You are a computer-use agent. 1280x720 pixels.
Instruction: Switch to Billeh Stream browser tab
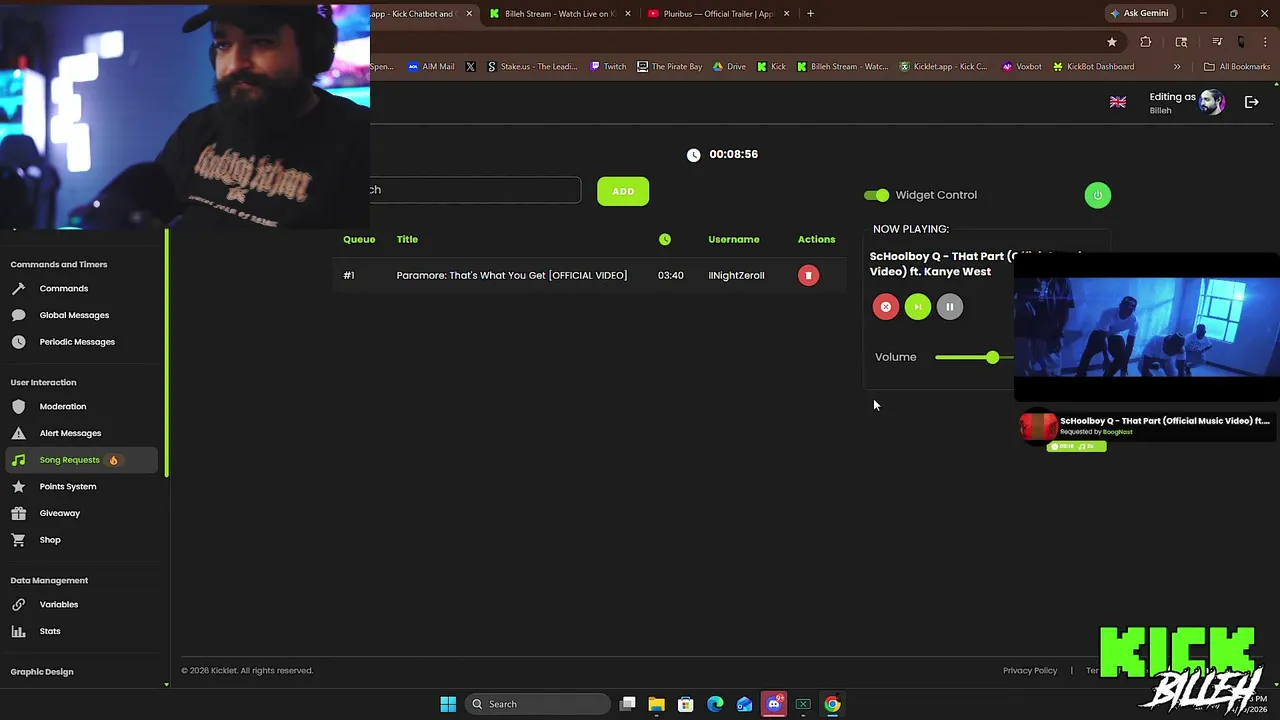click(560, 14)
